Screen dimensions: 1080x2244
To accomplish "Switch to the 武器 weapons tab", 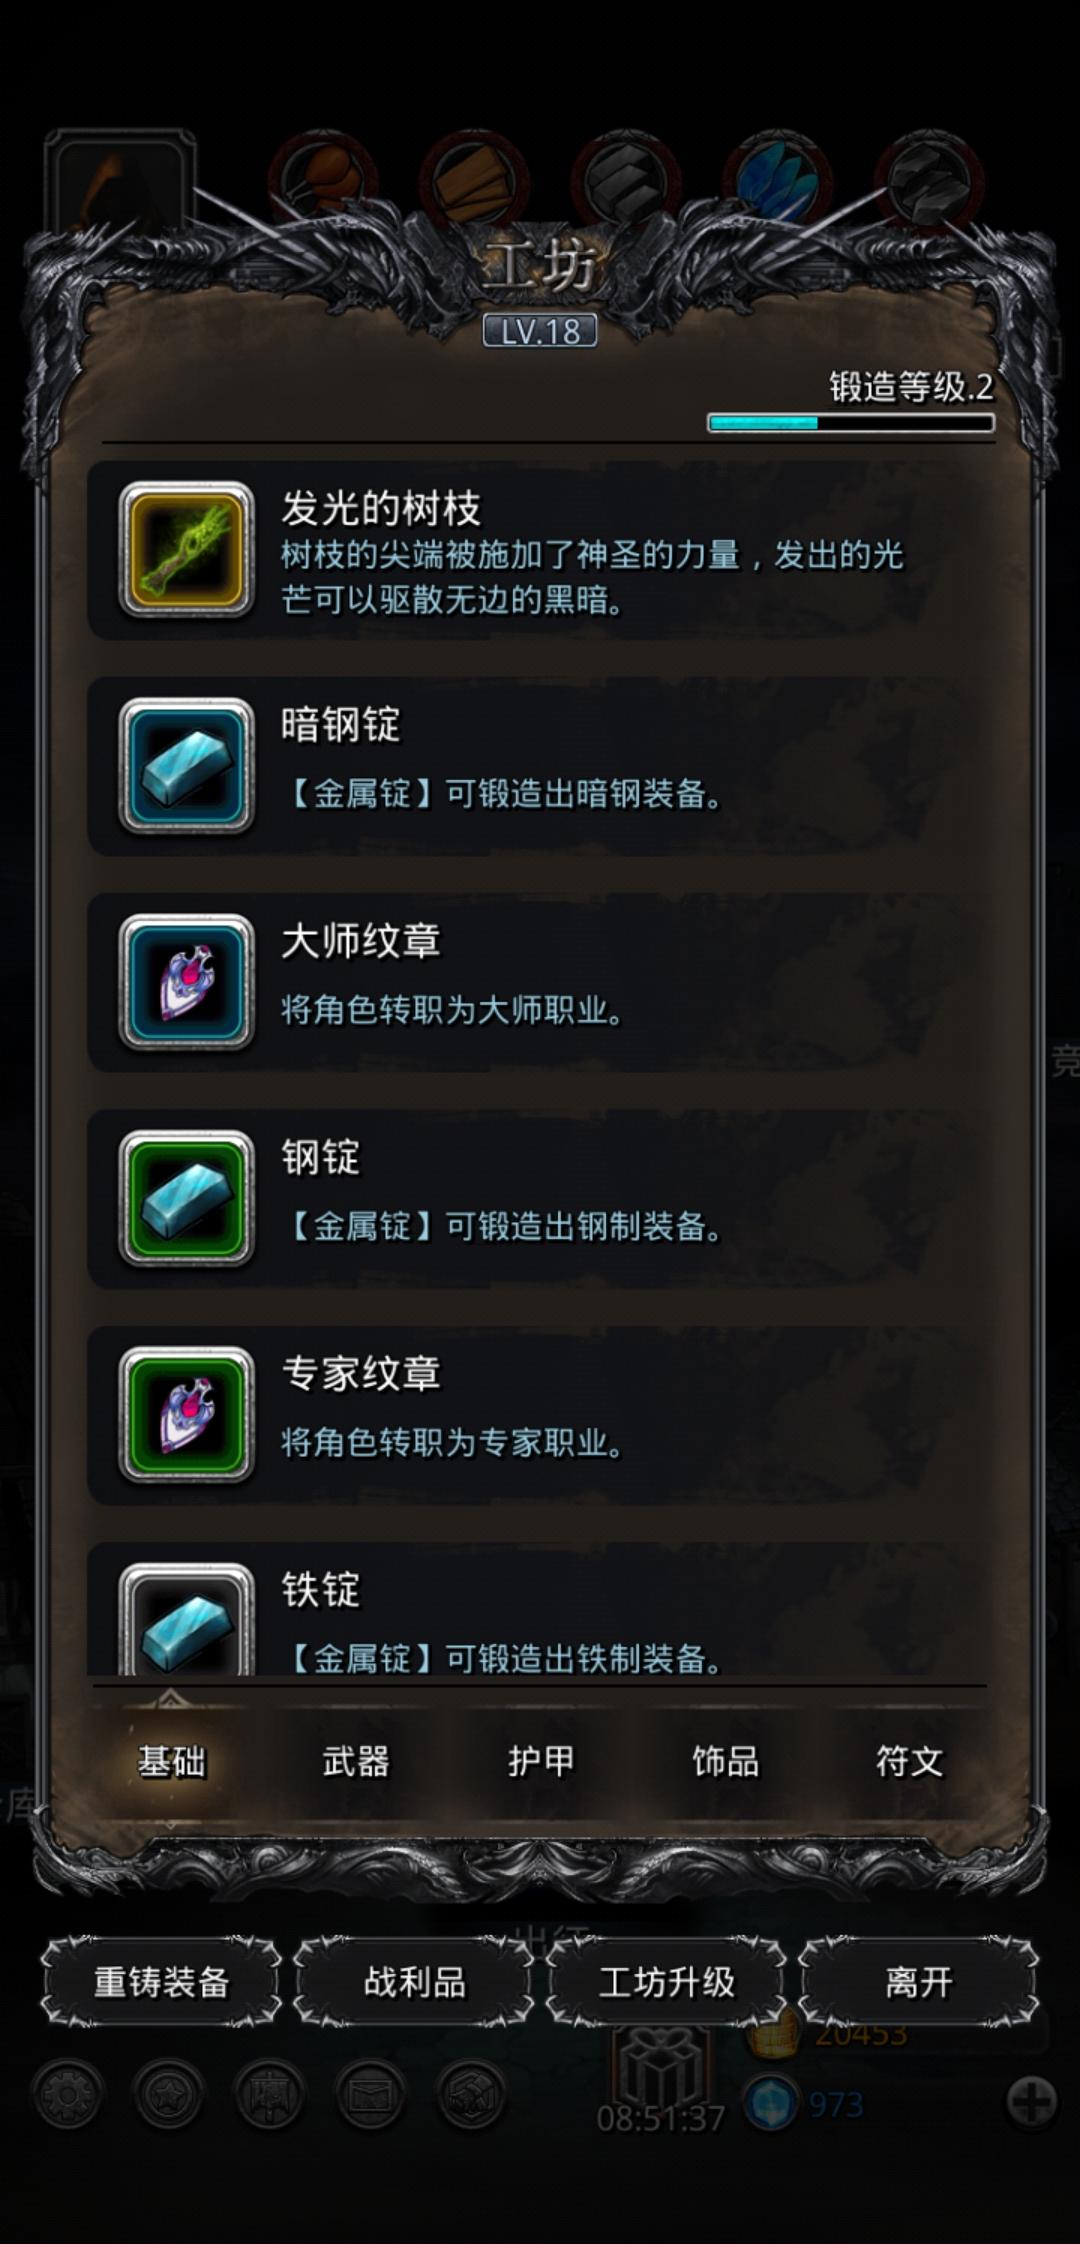I will pyautogui.click(x=356, y=1761).
